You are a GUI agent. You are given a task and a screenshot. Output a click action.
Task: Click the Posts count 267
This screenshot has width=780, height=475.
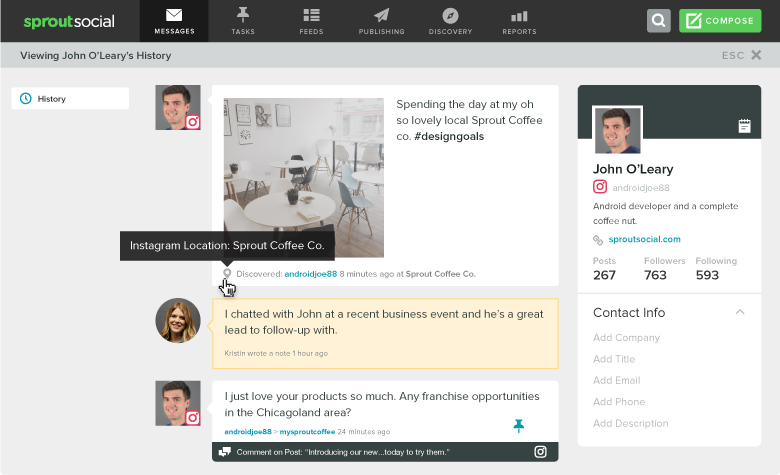pos(604,275)
